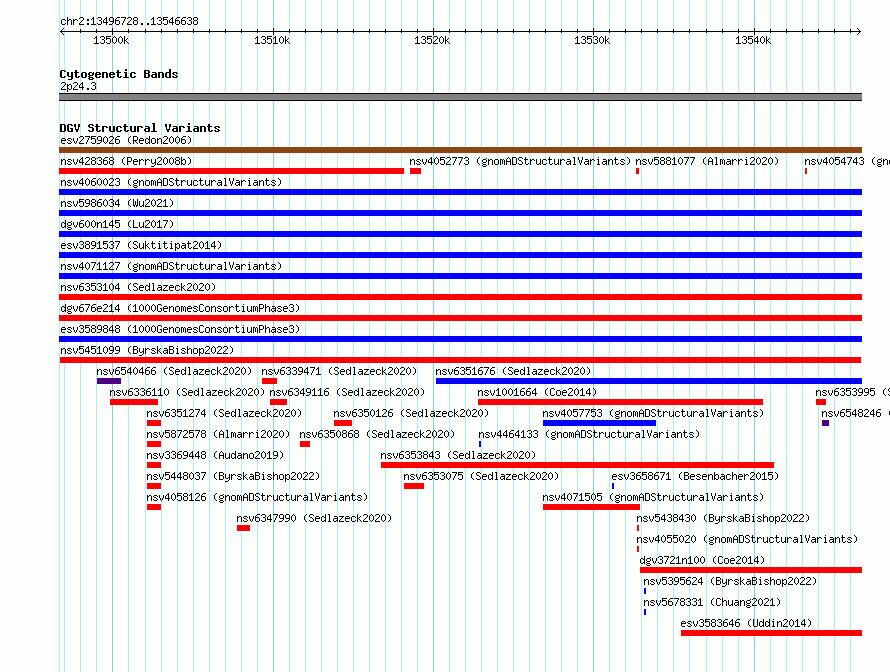Click nsv4071127 (gnomADStructuralVariants) label

click(x=171, y=266)
